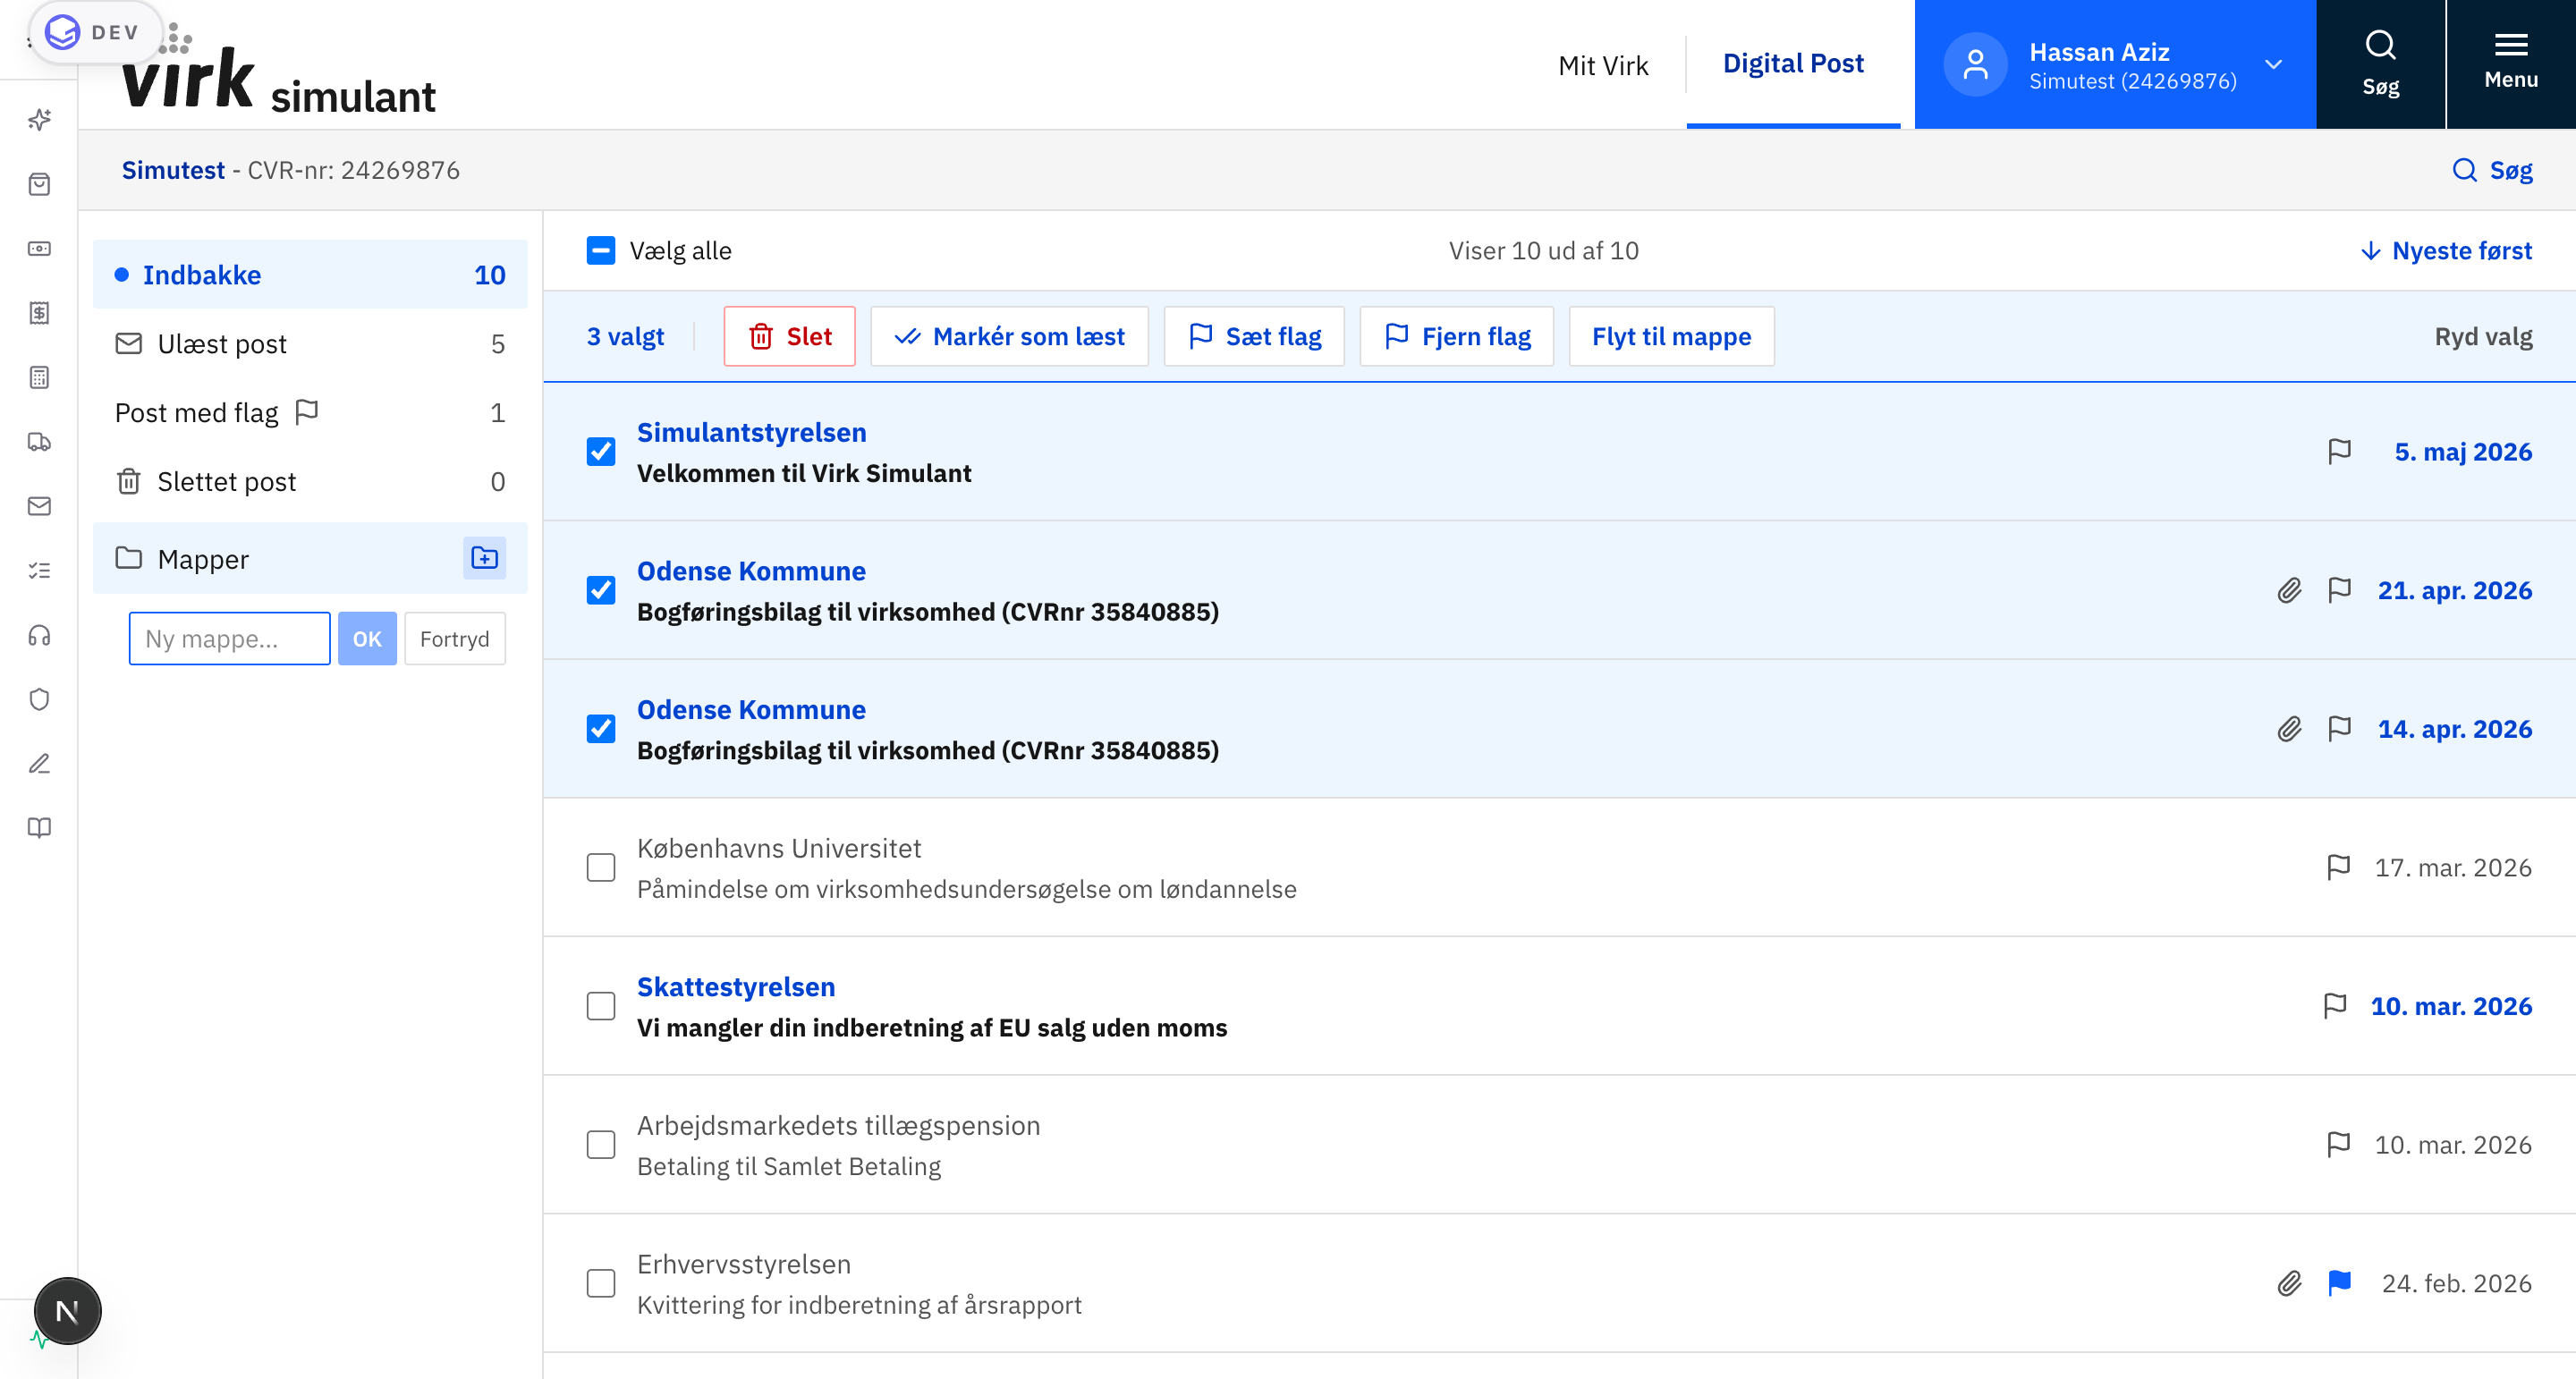This screenshot has width=2576, height=1379.
Task: Click attachment paperclip on Erhvervsstyrelsen message
Action: click(2289, 1283)
